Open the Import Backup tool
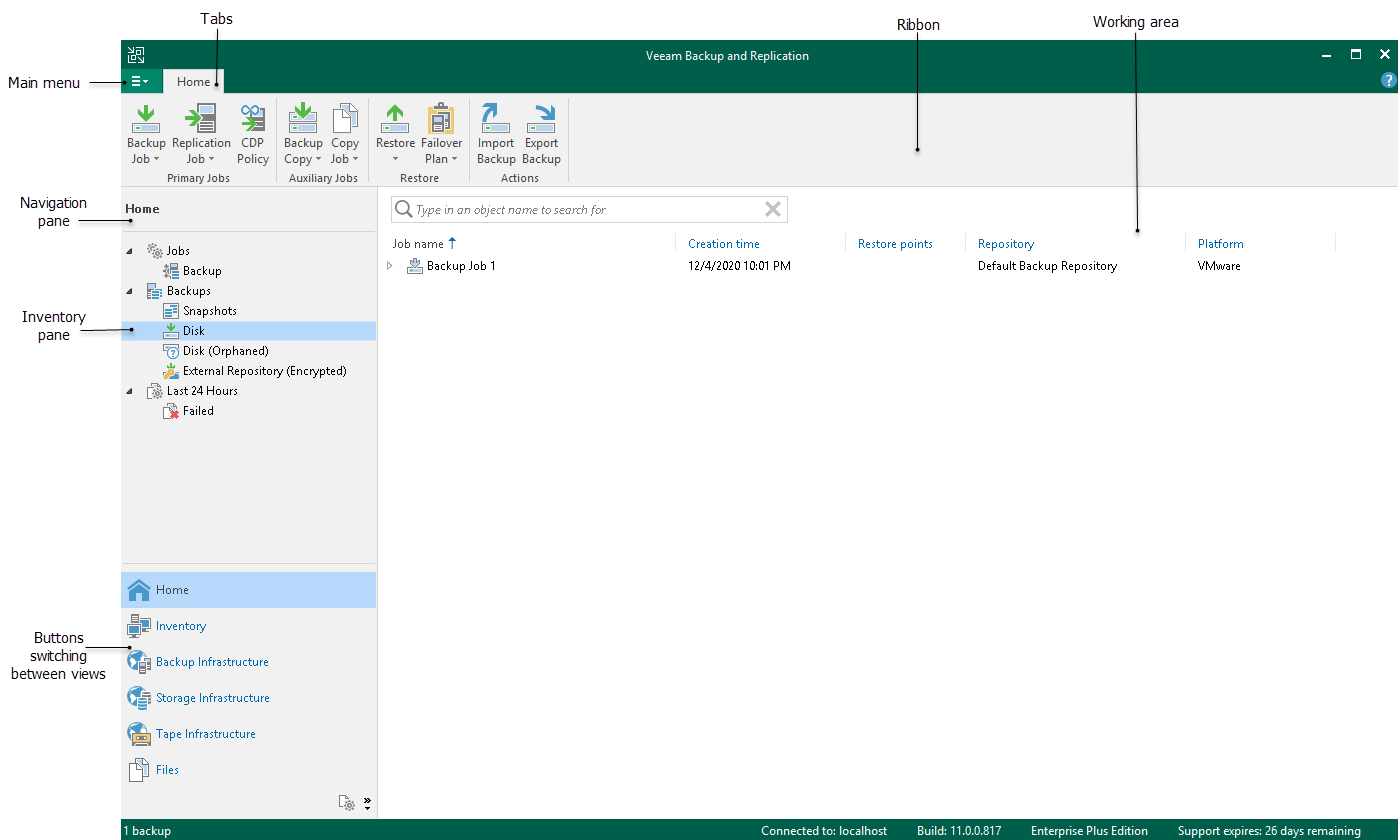The image size is (1398, 840). [495, 133]
